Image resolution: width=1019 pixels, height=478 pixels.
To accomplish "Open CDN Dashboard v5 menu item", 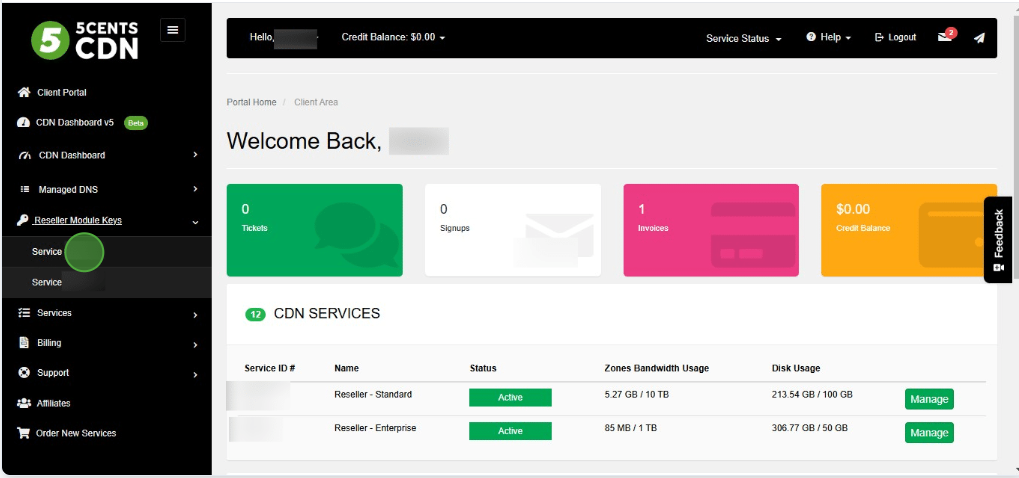I will pyautogui.click(x=74, y=123).
